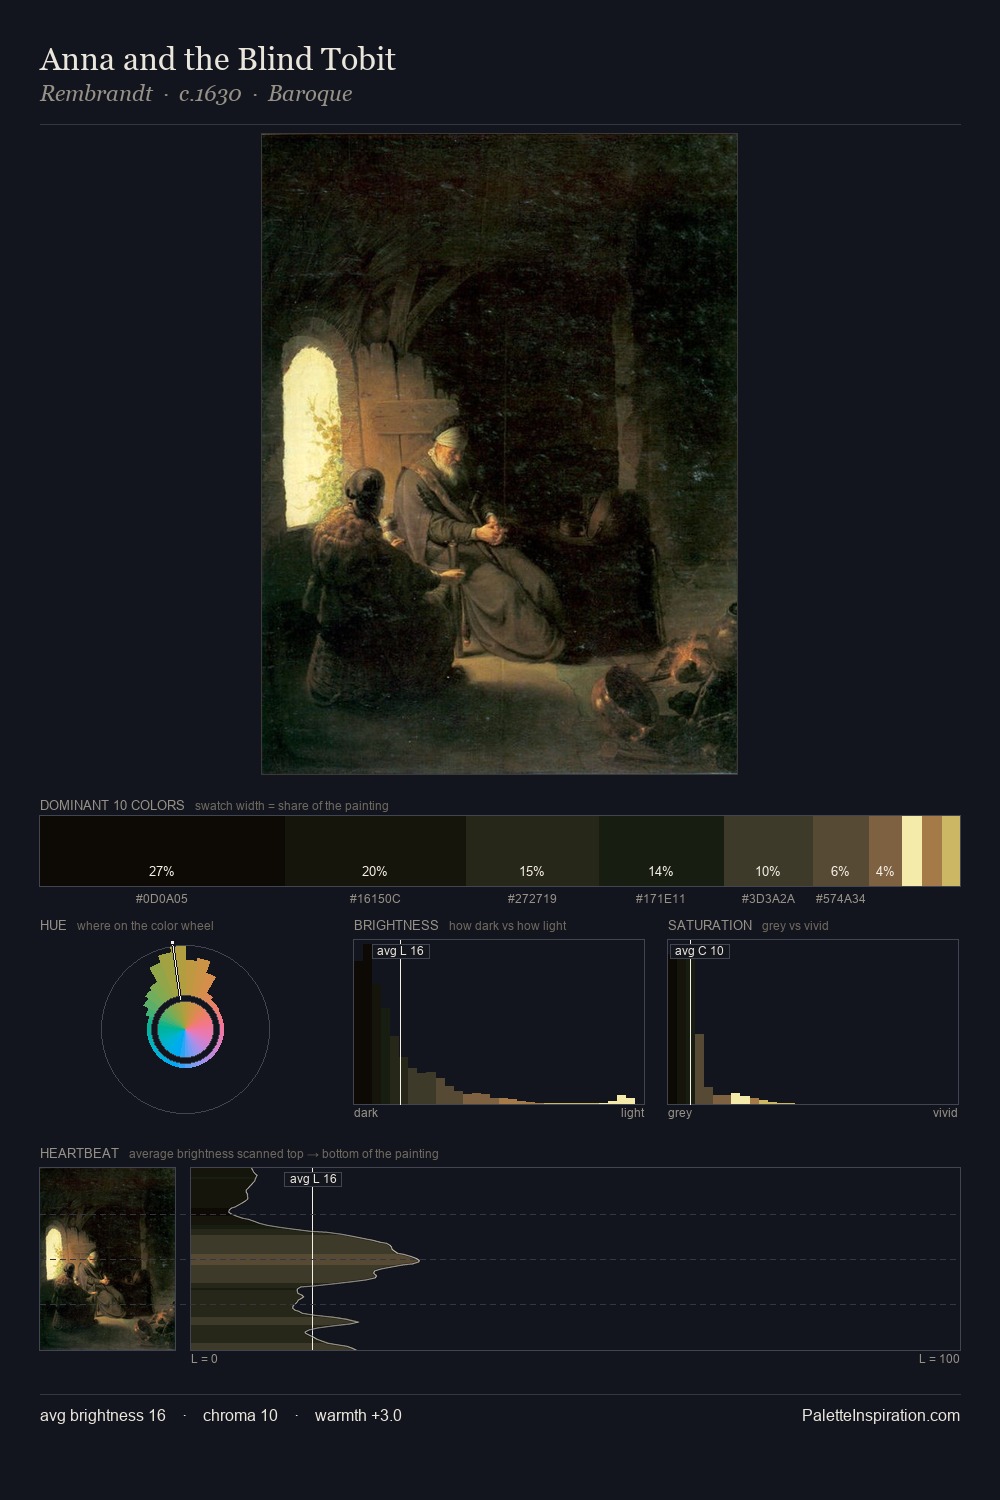Click the 'avg L 16' label in Heartbeat chart
The height and width of the screenshot is (1500, 1000).
(x=313, y=1179)
